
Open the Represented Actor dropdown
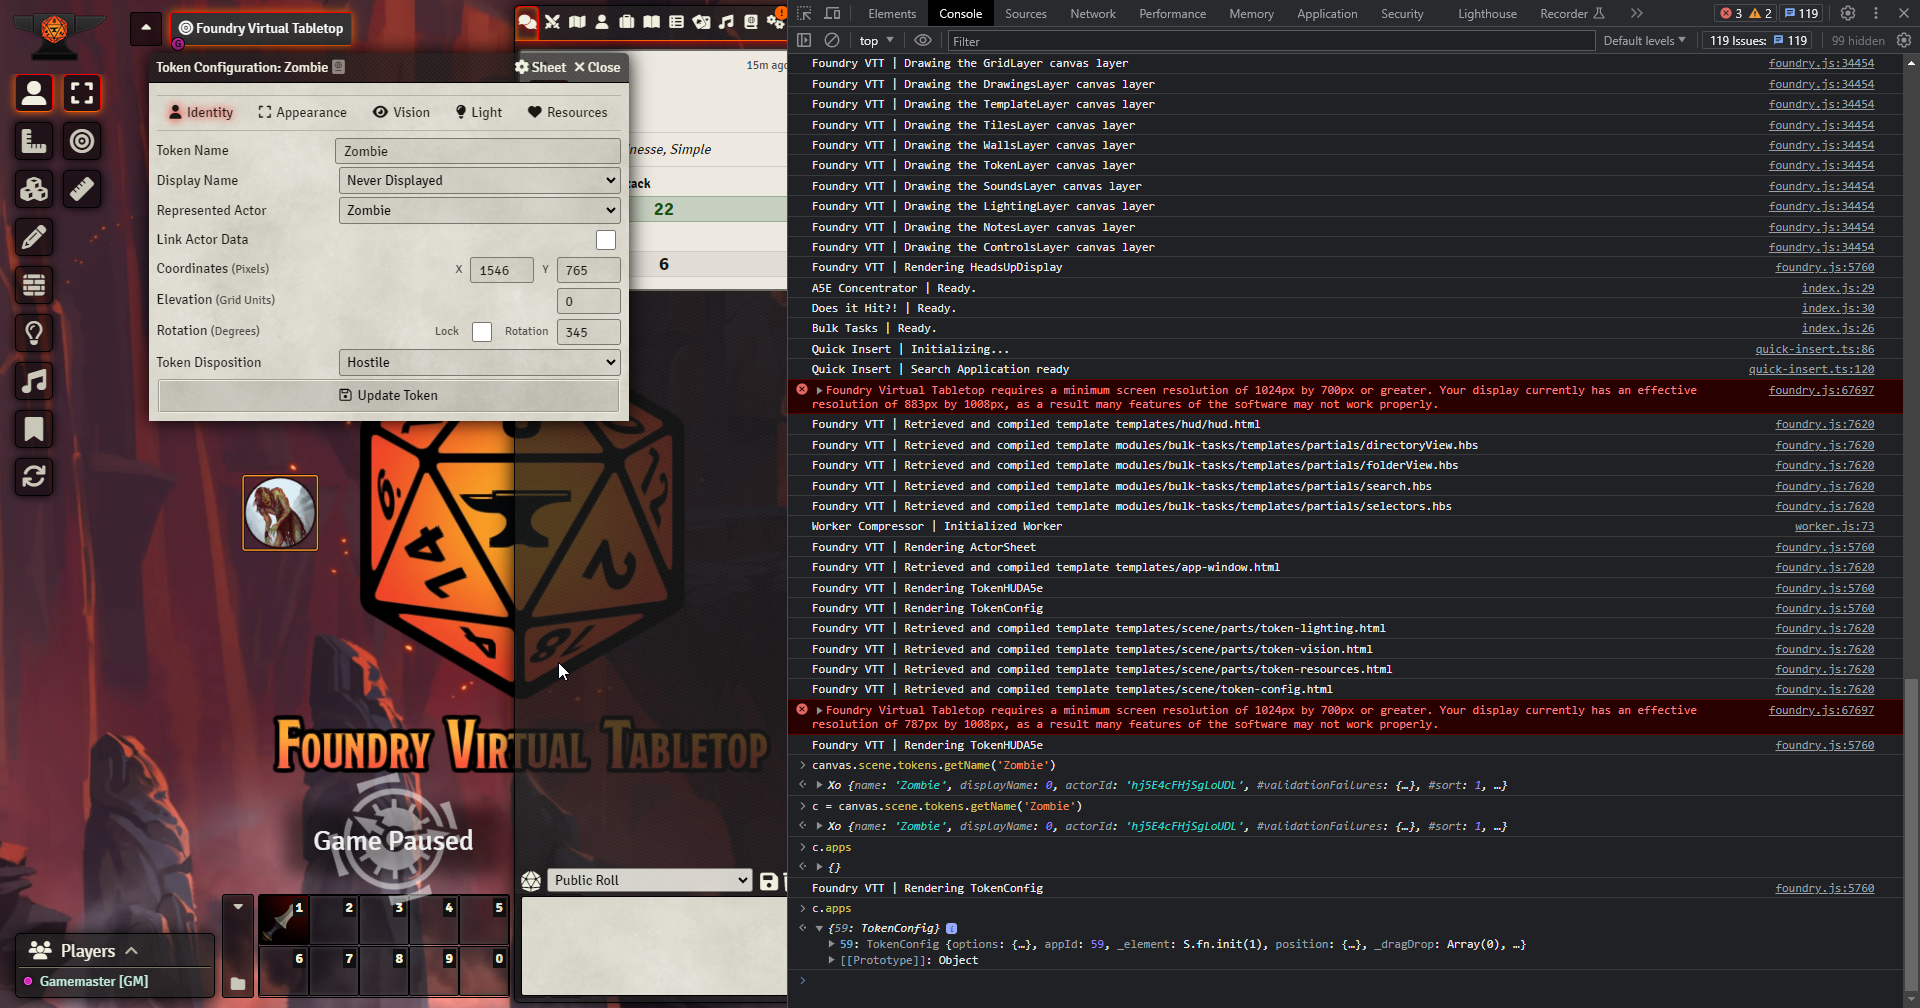480,210
